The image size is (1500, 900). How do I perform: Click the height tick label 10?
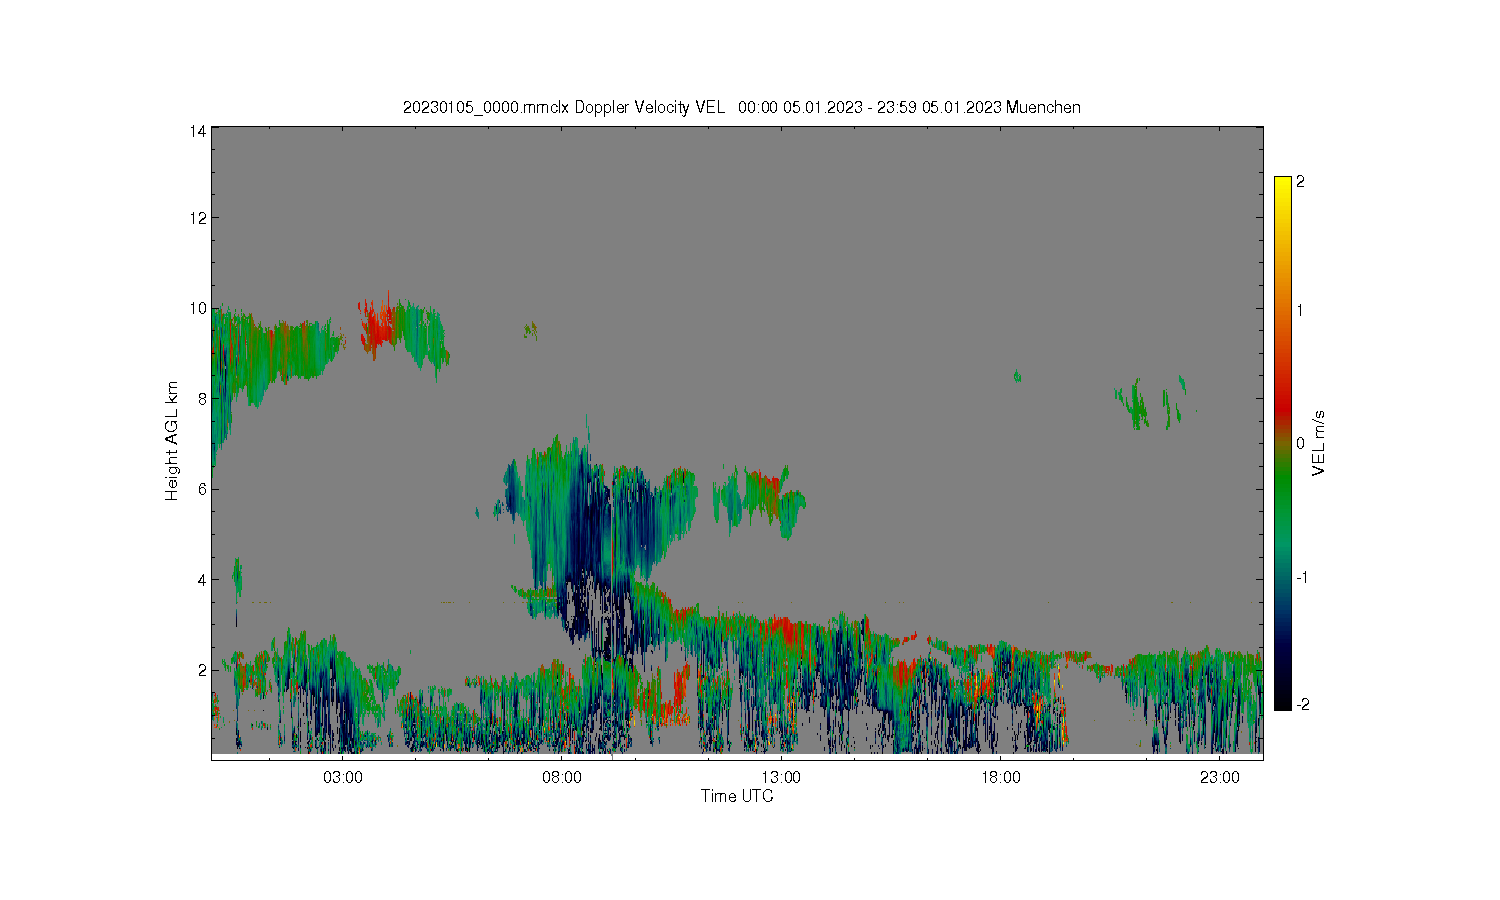[198, 308]
